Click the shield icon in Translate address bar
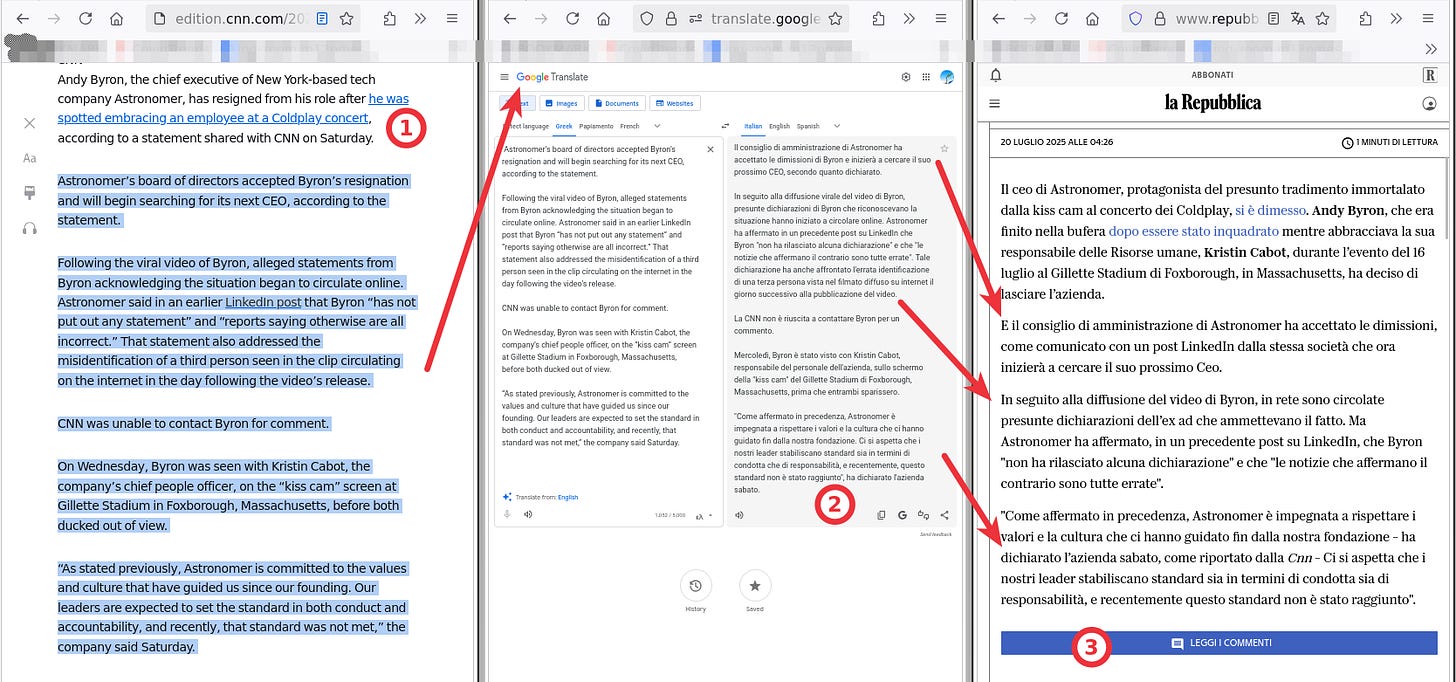1456x682 pixels. (x=647, y=18)
